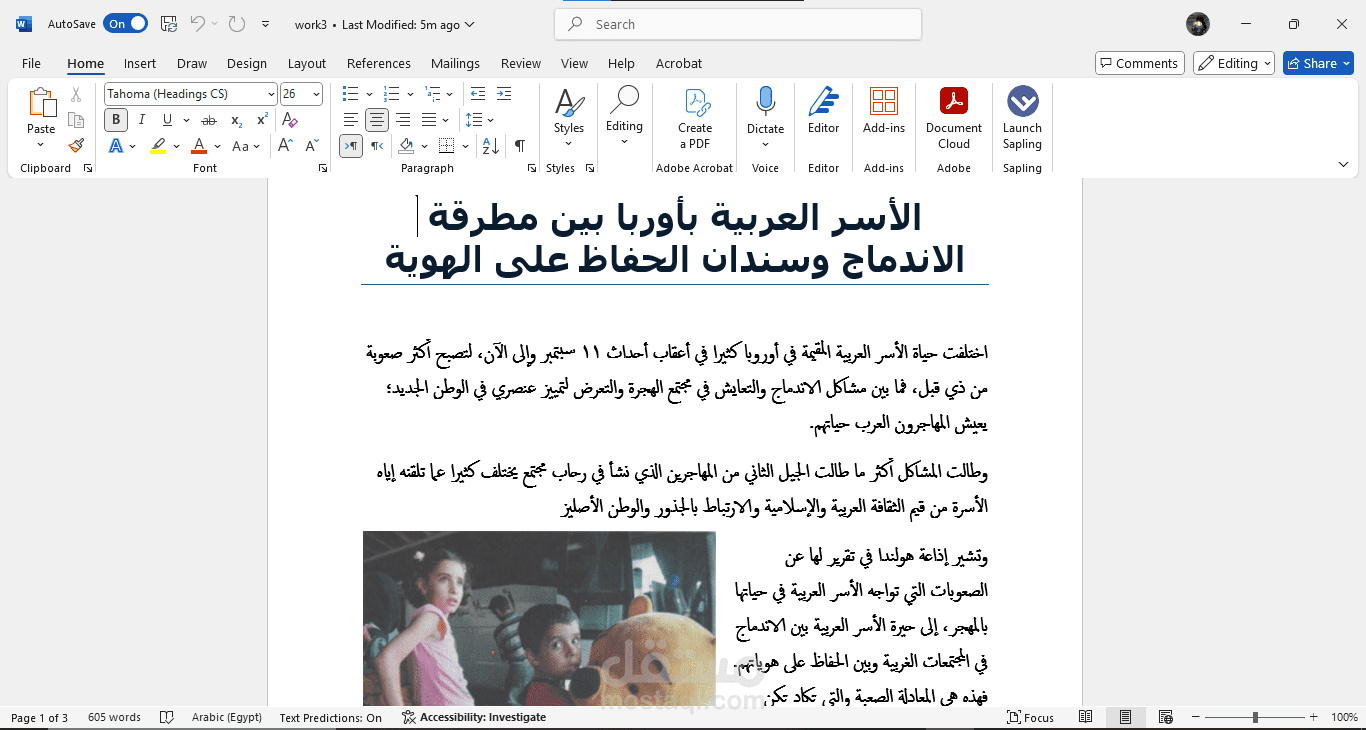Switch to the Design tab
1366x730 pixels.
tap(247, 63)
